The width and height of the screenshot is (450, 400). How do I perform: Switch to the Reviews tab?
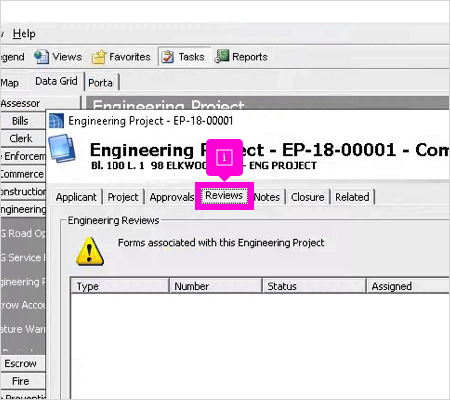pos(224,196)
